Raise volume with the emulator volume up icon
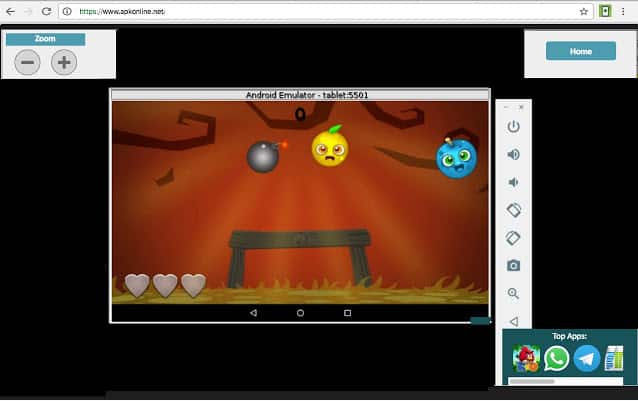The height and width of the screenshot is (401, 638). pyautogui.click(x=513, y=154)
